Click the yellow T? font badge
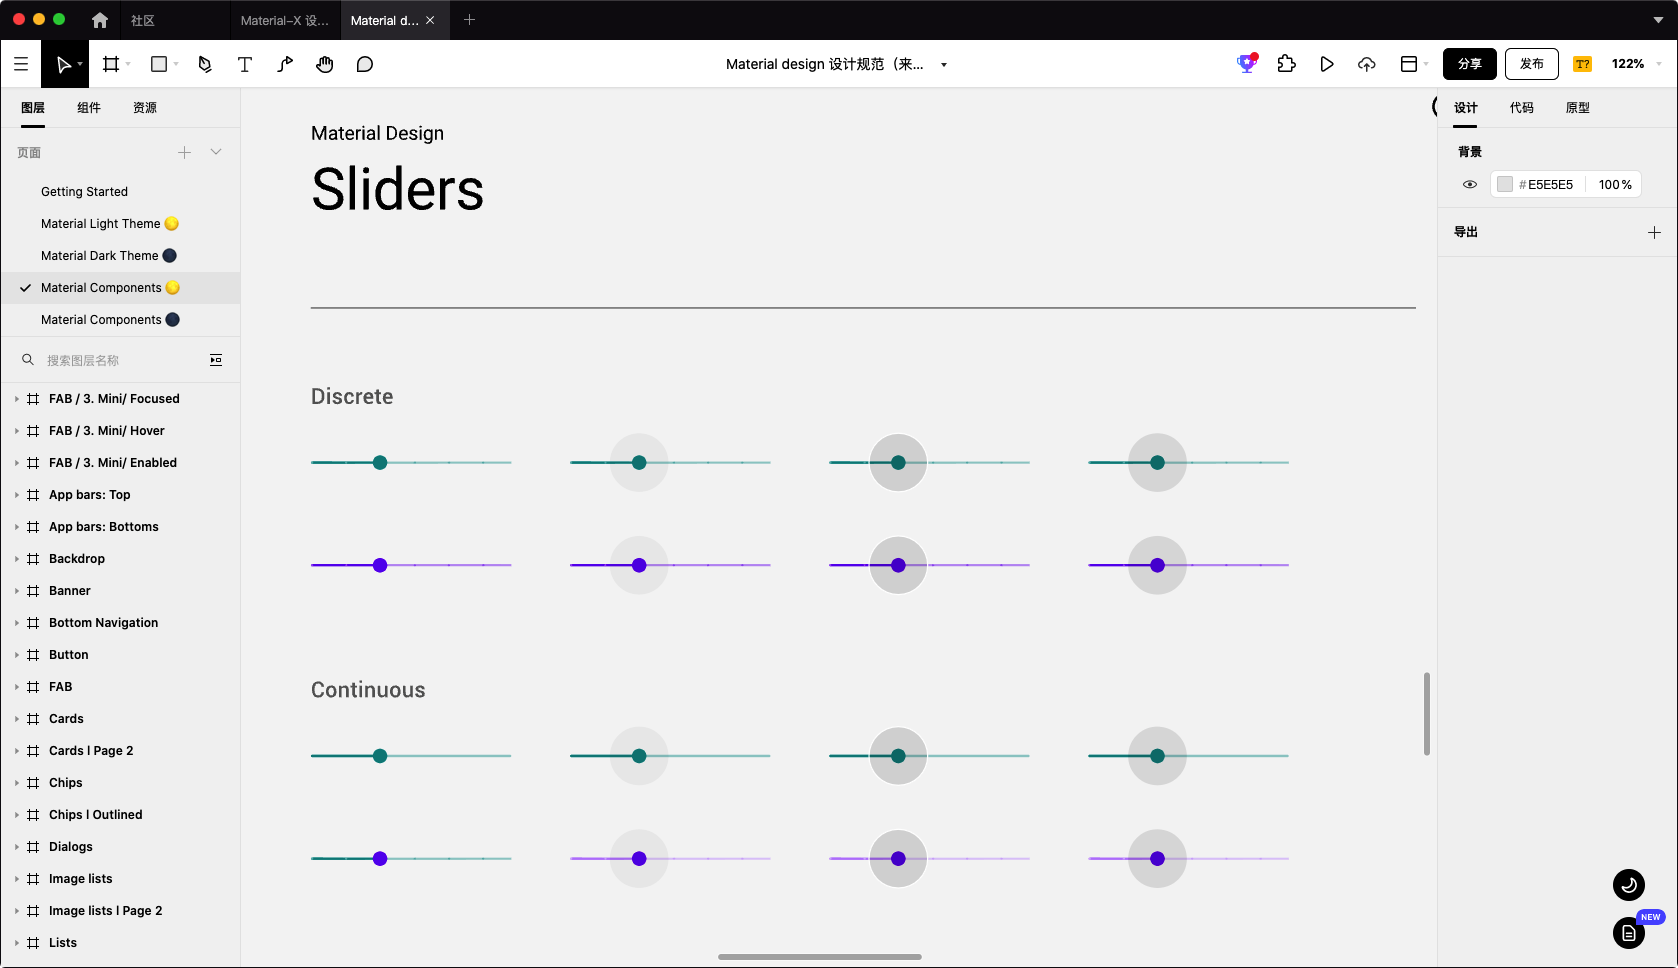This screenshot has width=1678, height=968. 1582,64
